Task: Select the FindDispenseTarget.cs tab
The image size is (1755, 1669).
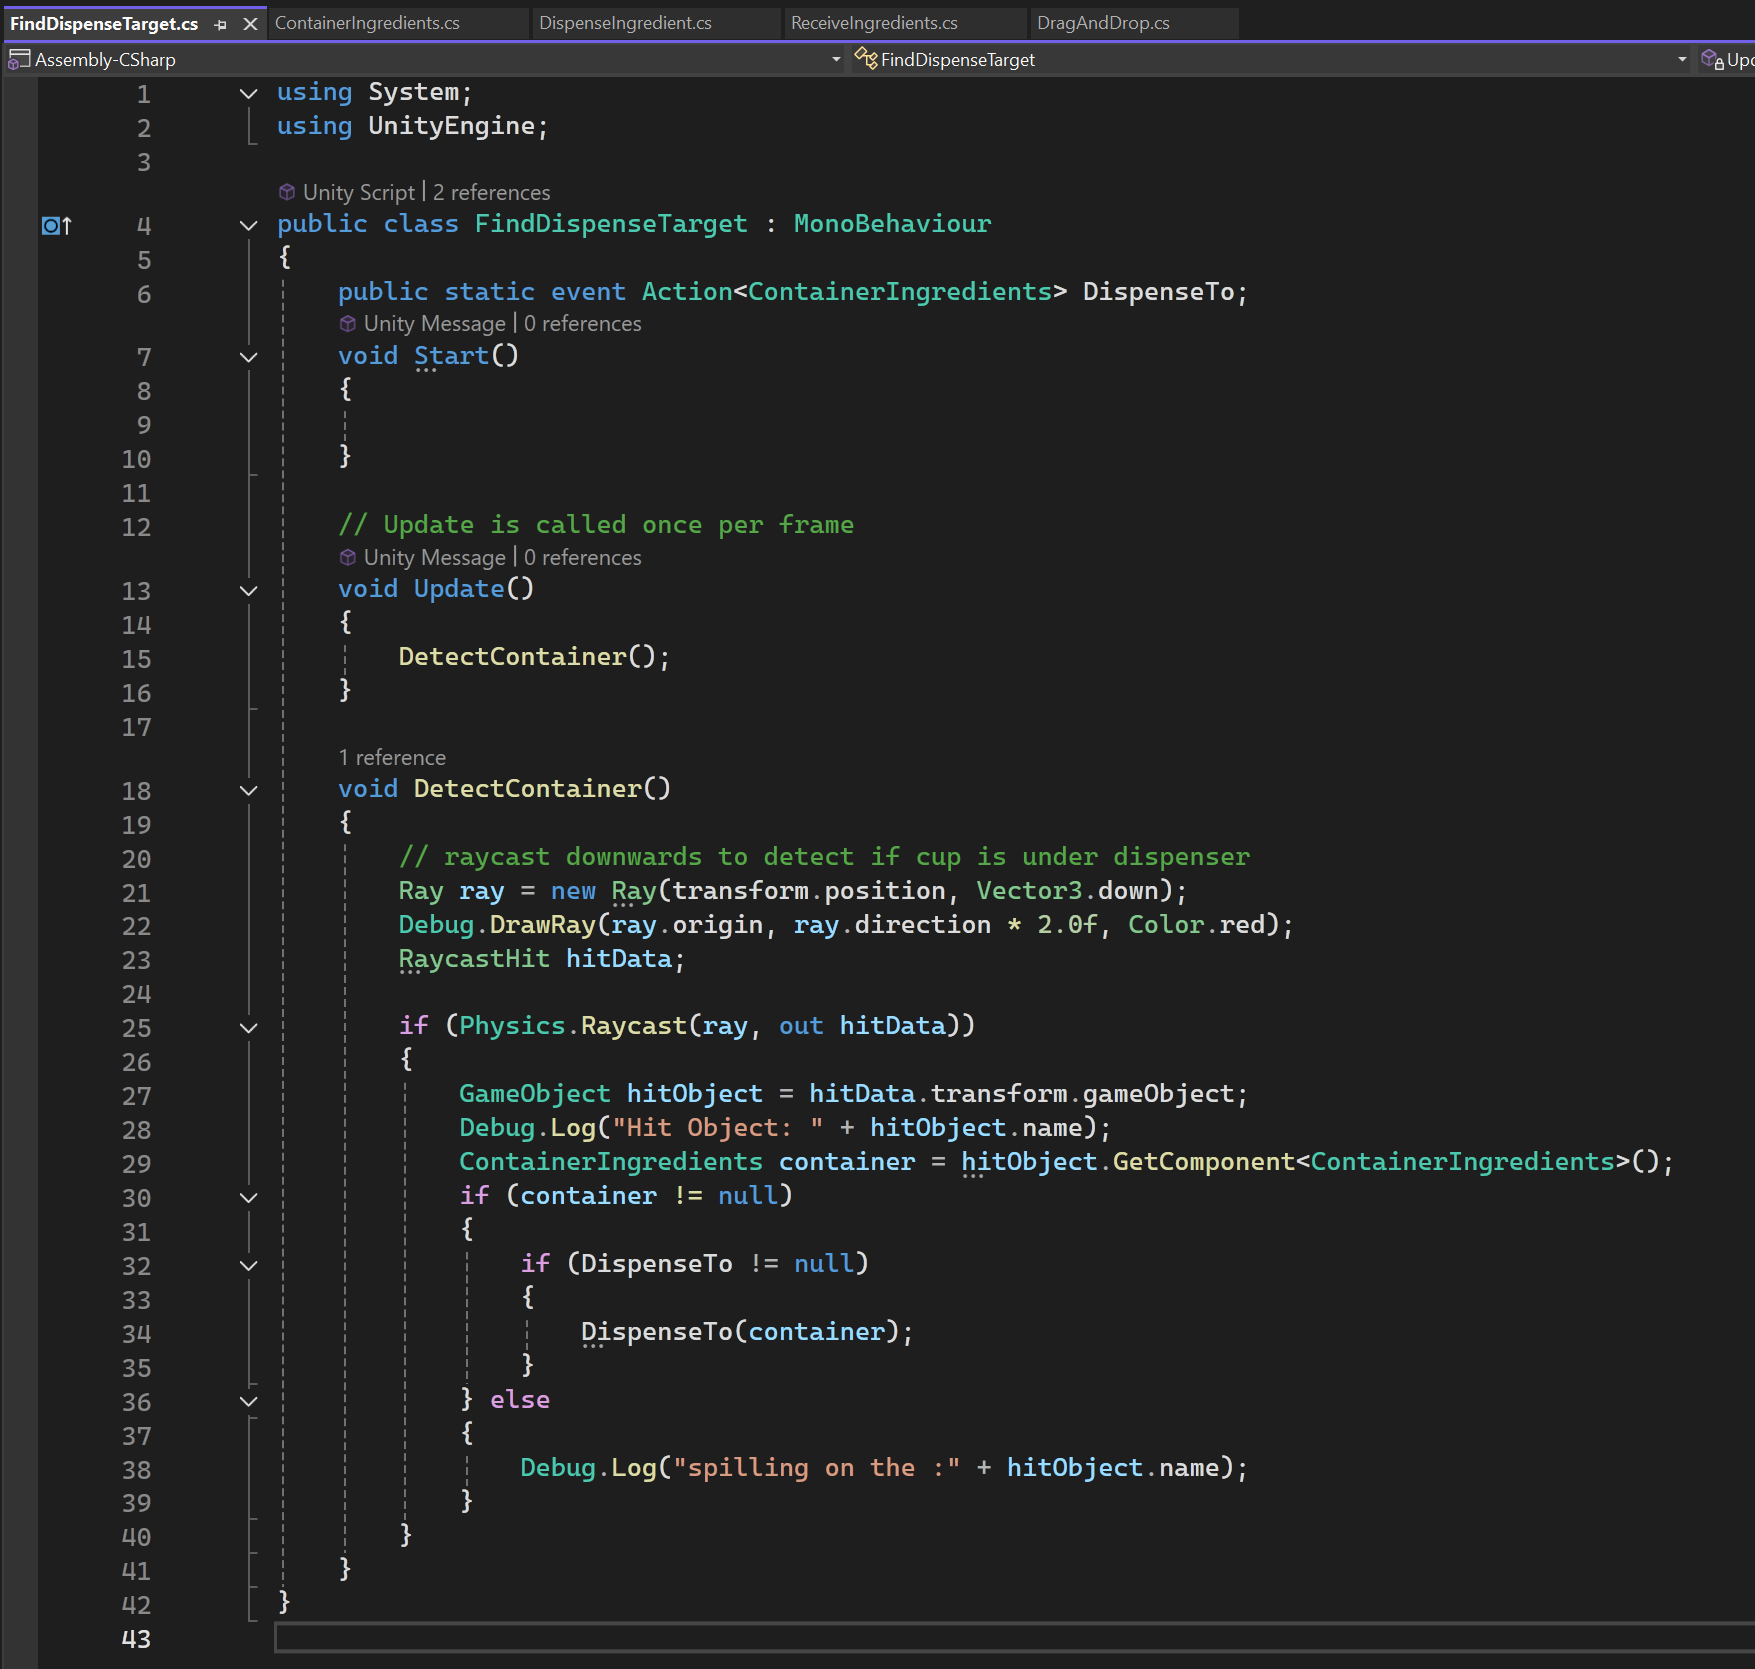Action: [104, 24]
